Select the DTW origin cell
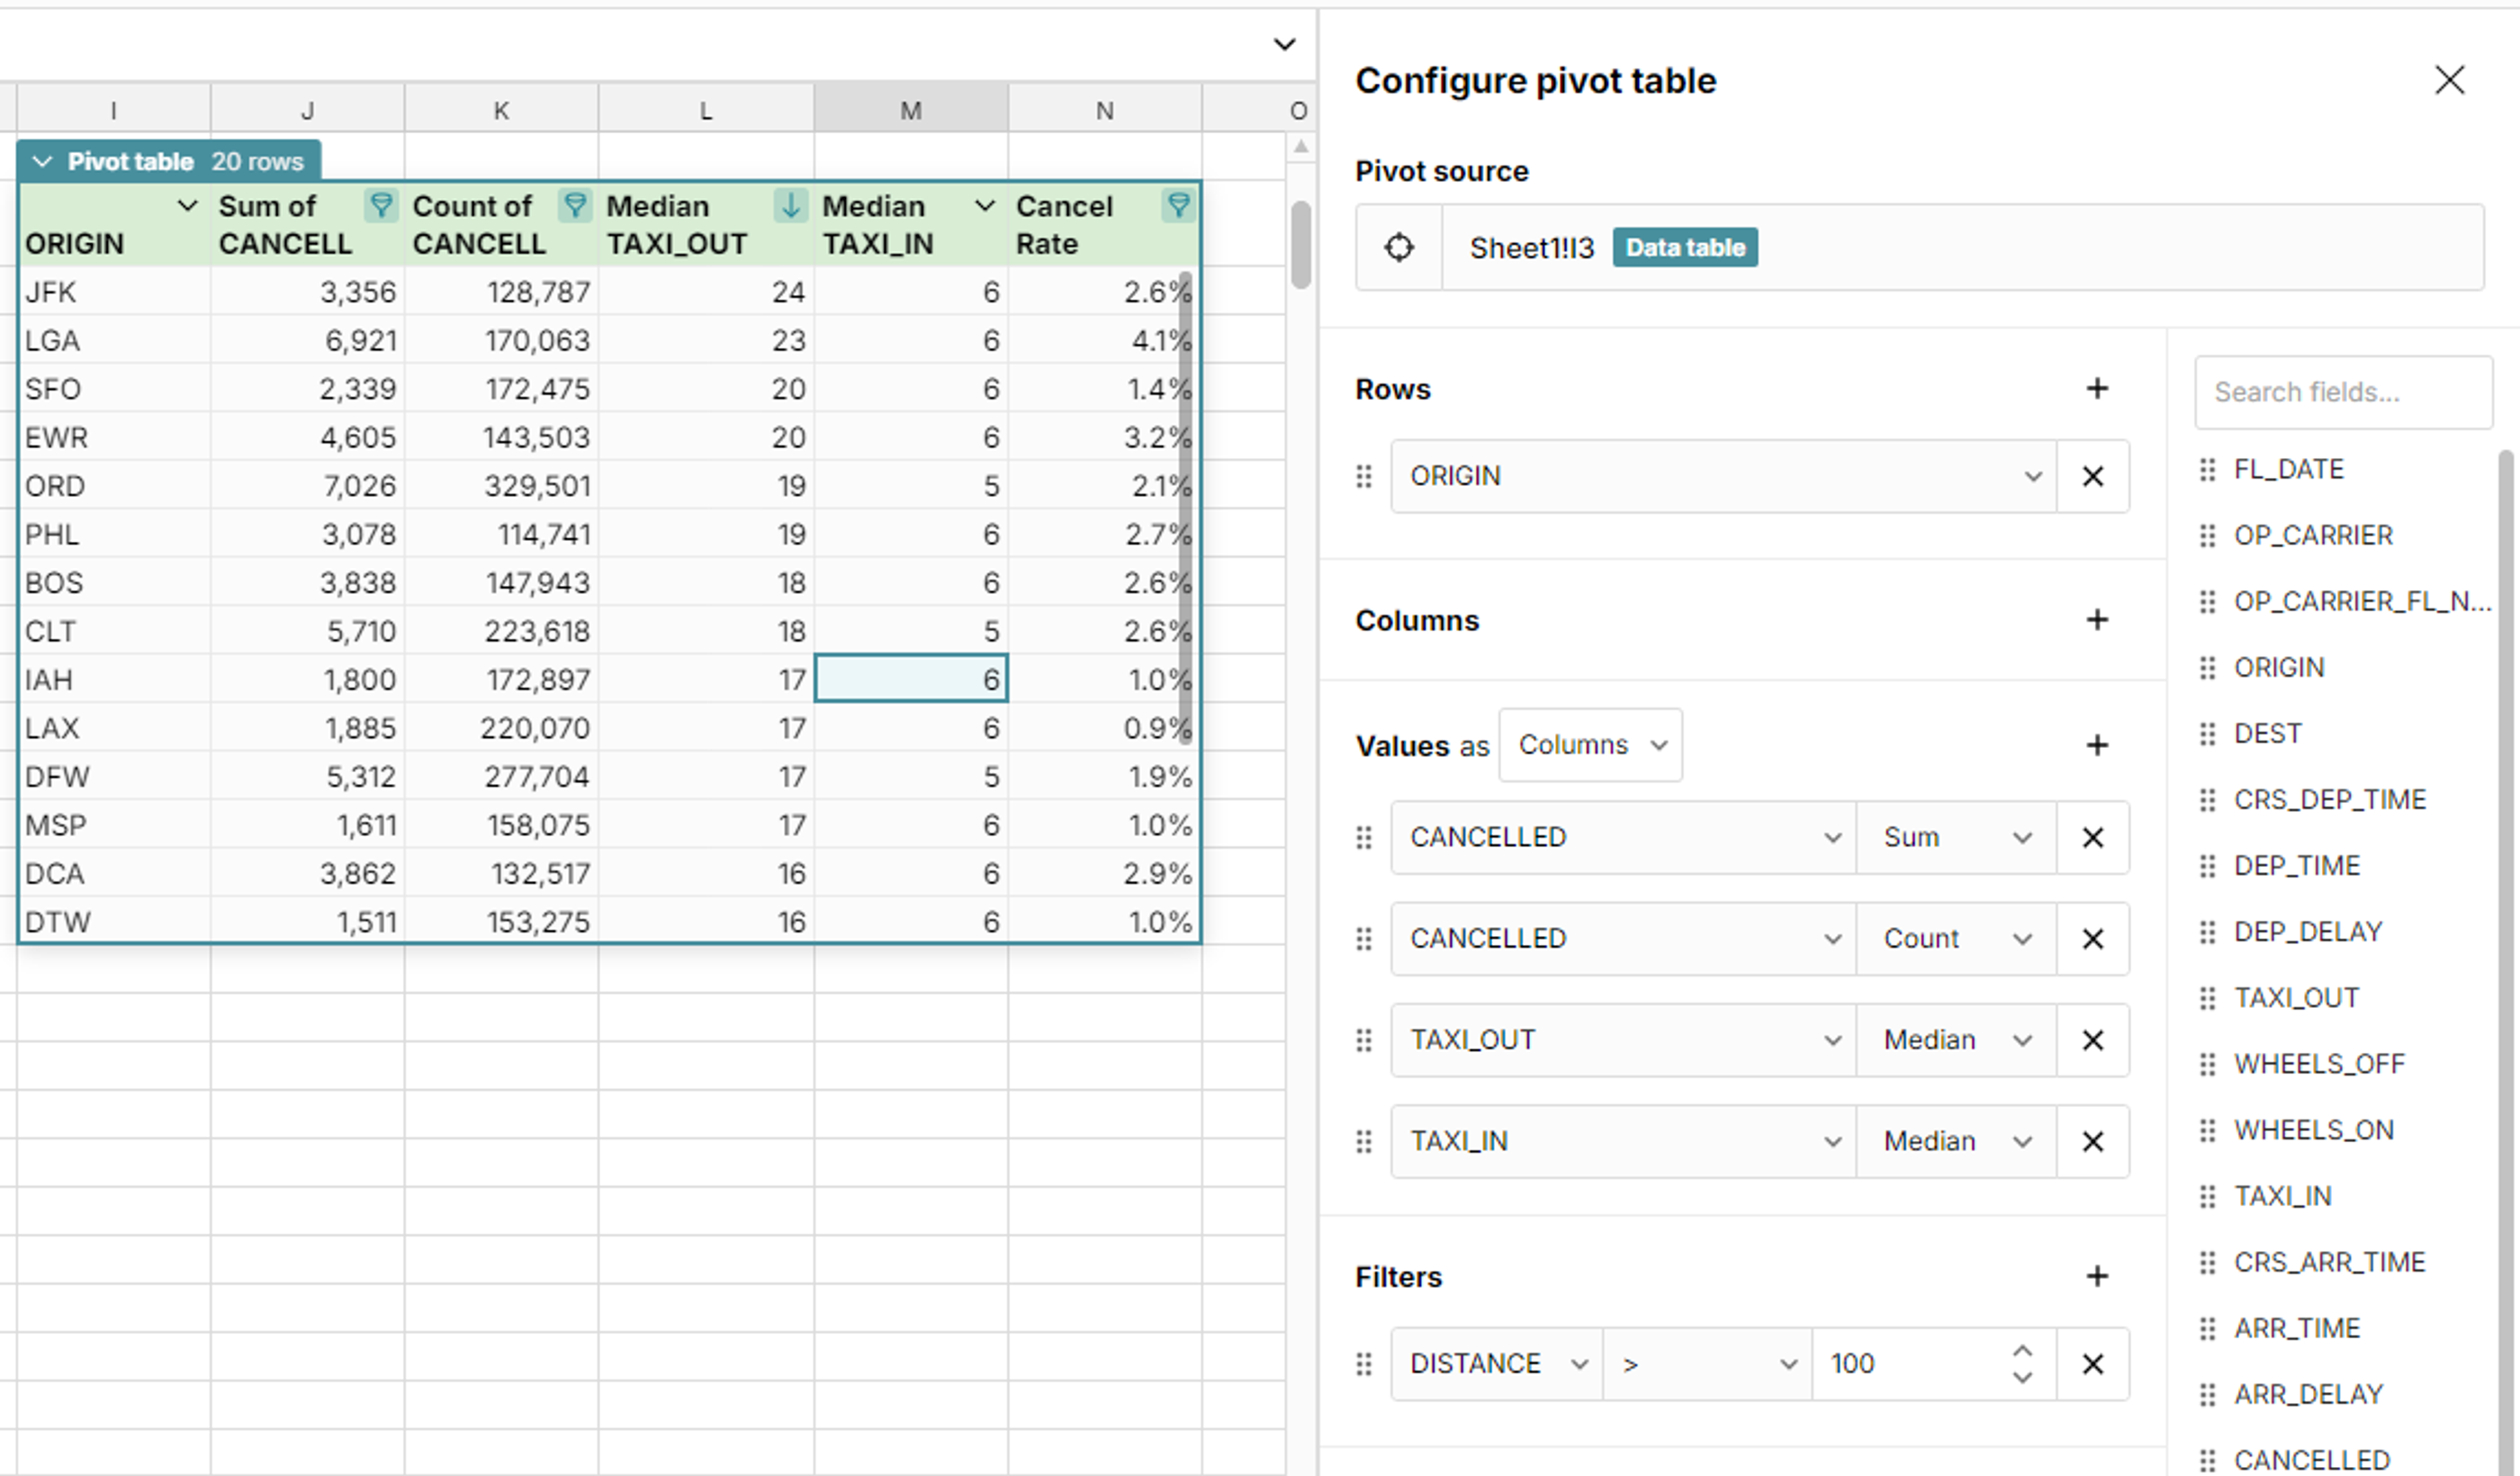2520x1476 pixels. tap(114, 921)
